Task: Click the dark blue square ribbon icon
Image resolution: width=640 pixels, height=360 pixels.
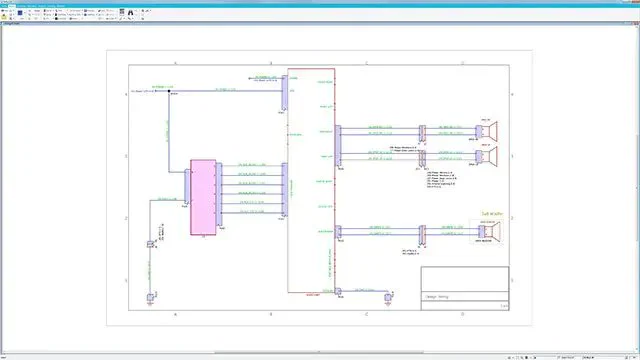Action: [20, 13]
